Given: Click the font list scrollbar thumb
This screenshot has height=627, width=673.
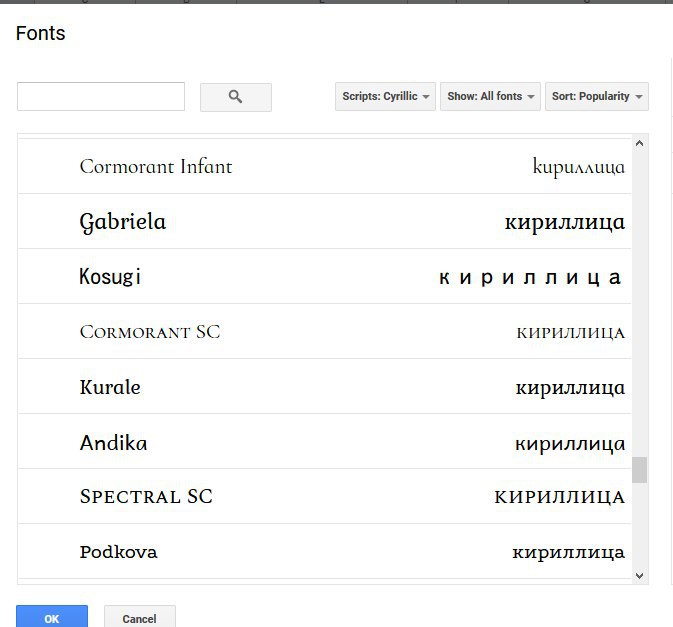Looking at the screenshot, I should click(640, 470).
